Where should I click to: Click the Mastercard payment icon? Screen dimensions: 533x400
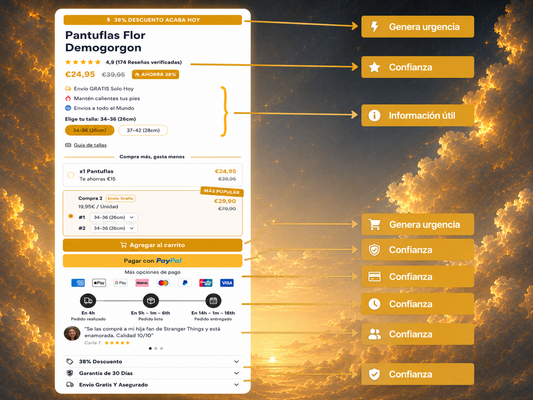(163, 283)
